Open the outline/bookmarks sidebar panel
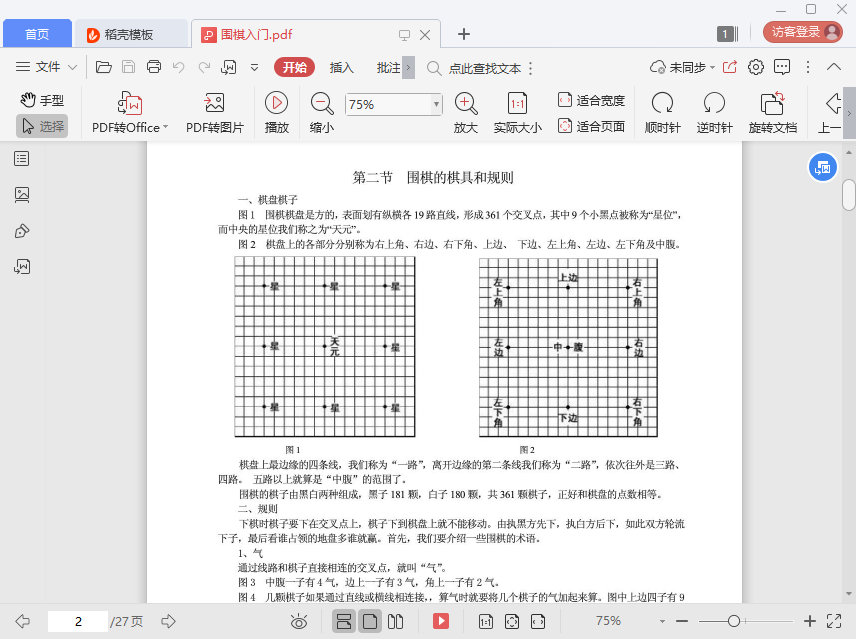Viewport: 856px width, 639px height. 22,159
